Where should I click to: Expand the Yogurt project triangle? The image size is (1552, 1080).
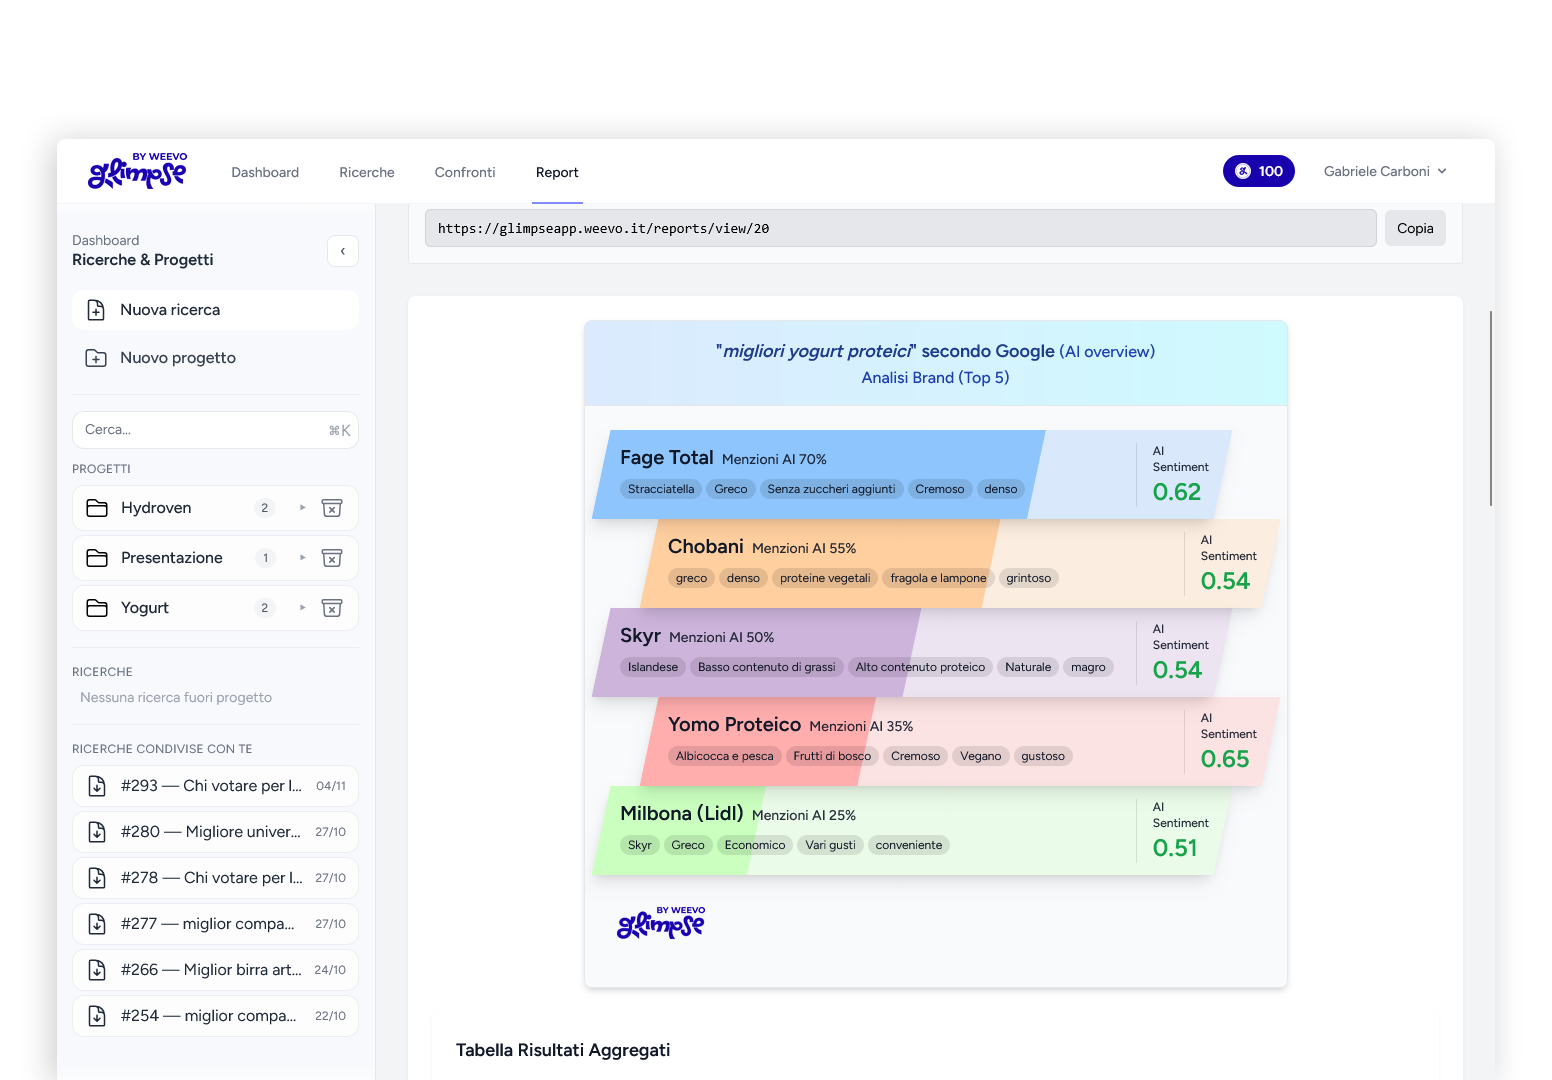[x=302, y=608]
